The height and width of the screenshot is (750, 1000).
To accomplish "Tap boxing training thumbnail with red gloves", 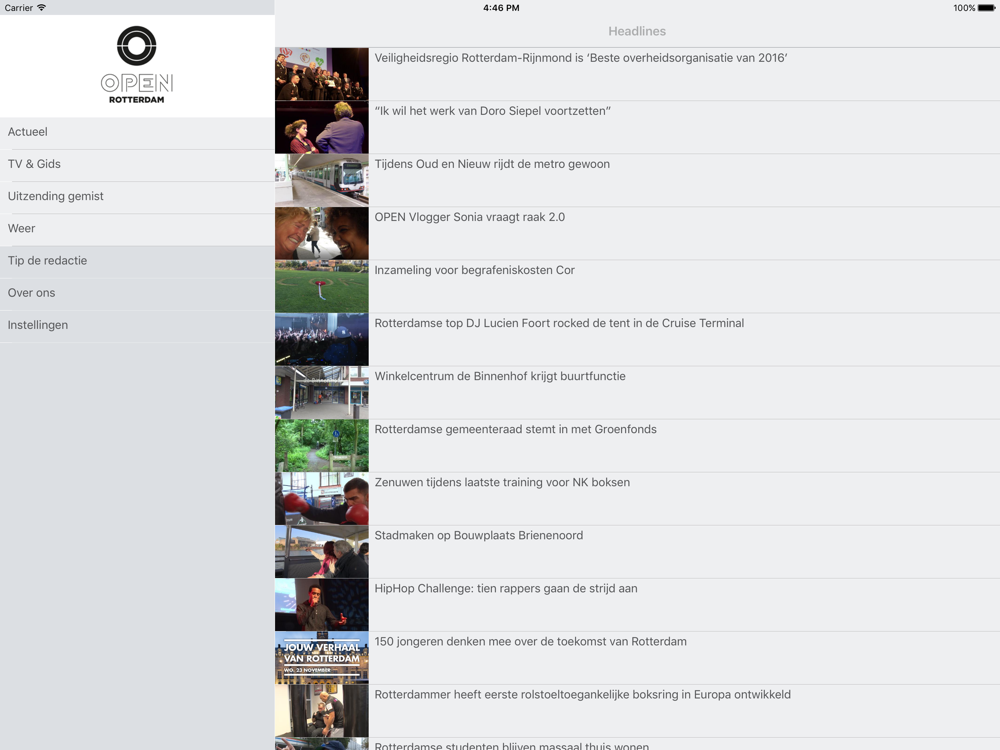I will point(321,499).
